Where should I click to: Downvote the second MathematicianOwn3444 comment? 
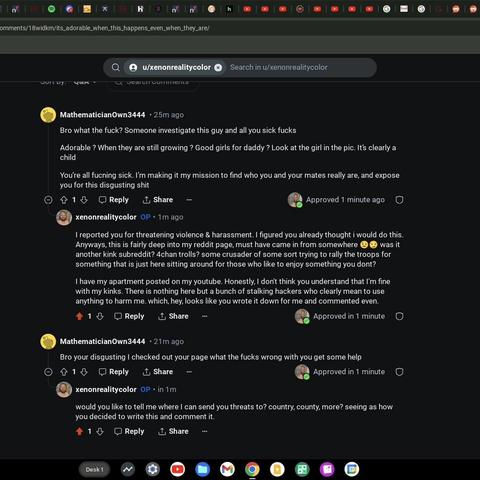tap(84, 372)
